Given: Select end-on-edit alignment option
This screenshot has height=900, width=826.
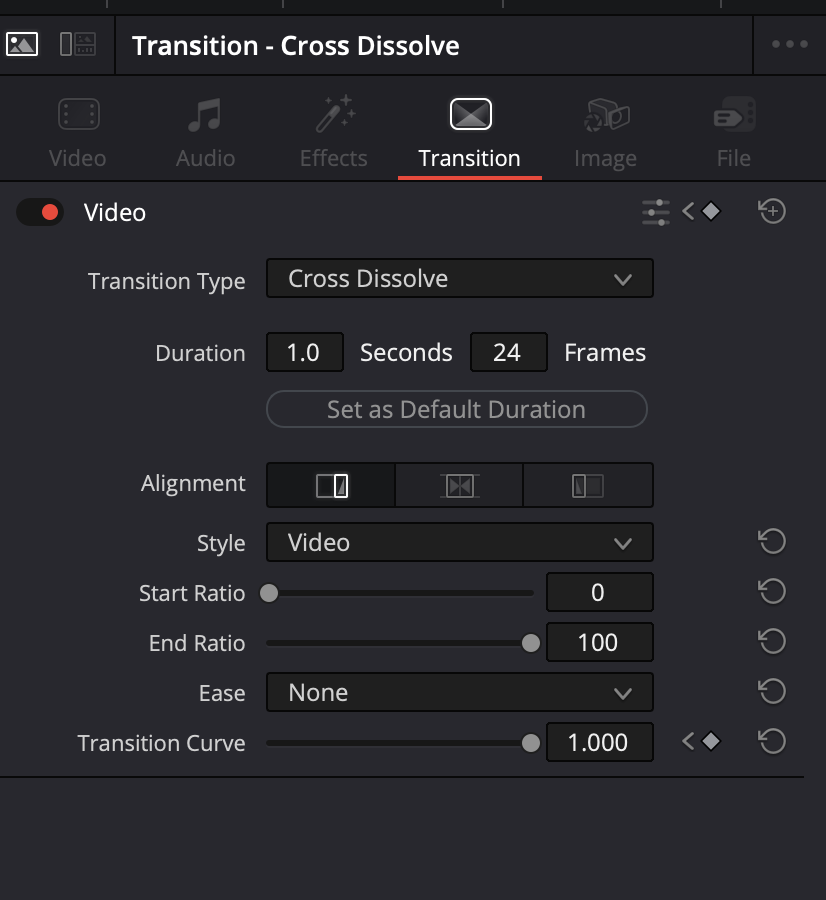Looking at the screenshot, I should 331,486.
